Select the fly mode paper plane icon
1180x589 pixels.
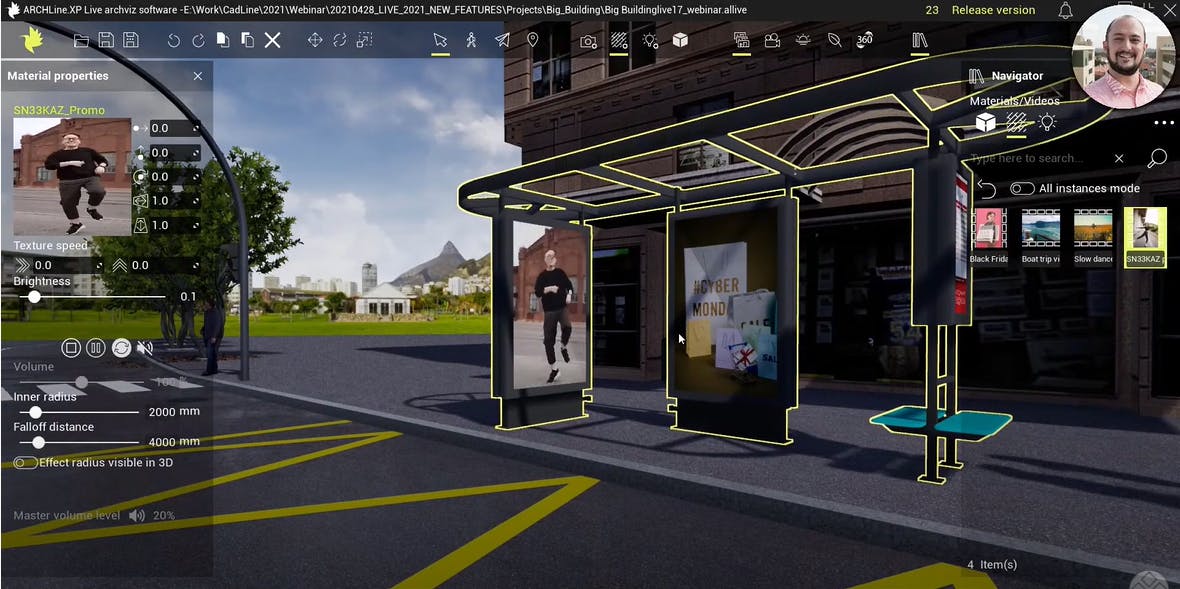tap(502, 41)
